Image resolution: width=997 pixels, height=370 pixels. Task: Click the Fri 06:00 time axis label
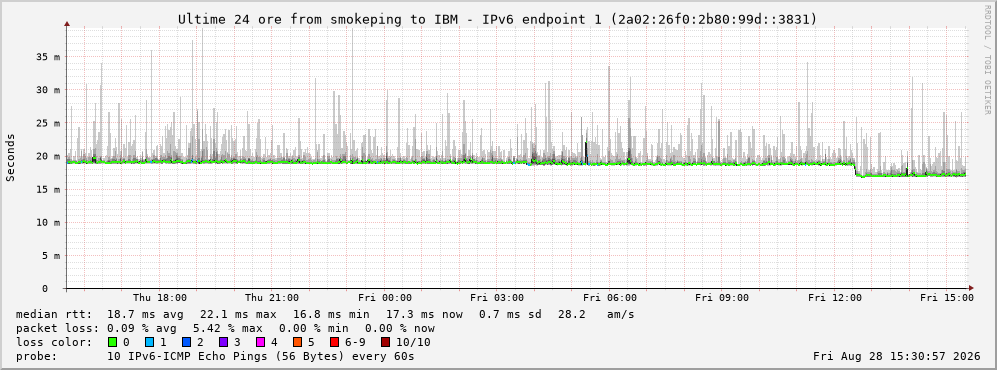[x=610, y=298]
